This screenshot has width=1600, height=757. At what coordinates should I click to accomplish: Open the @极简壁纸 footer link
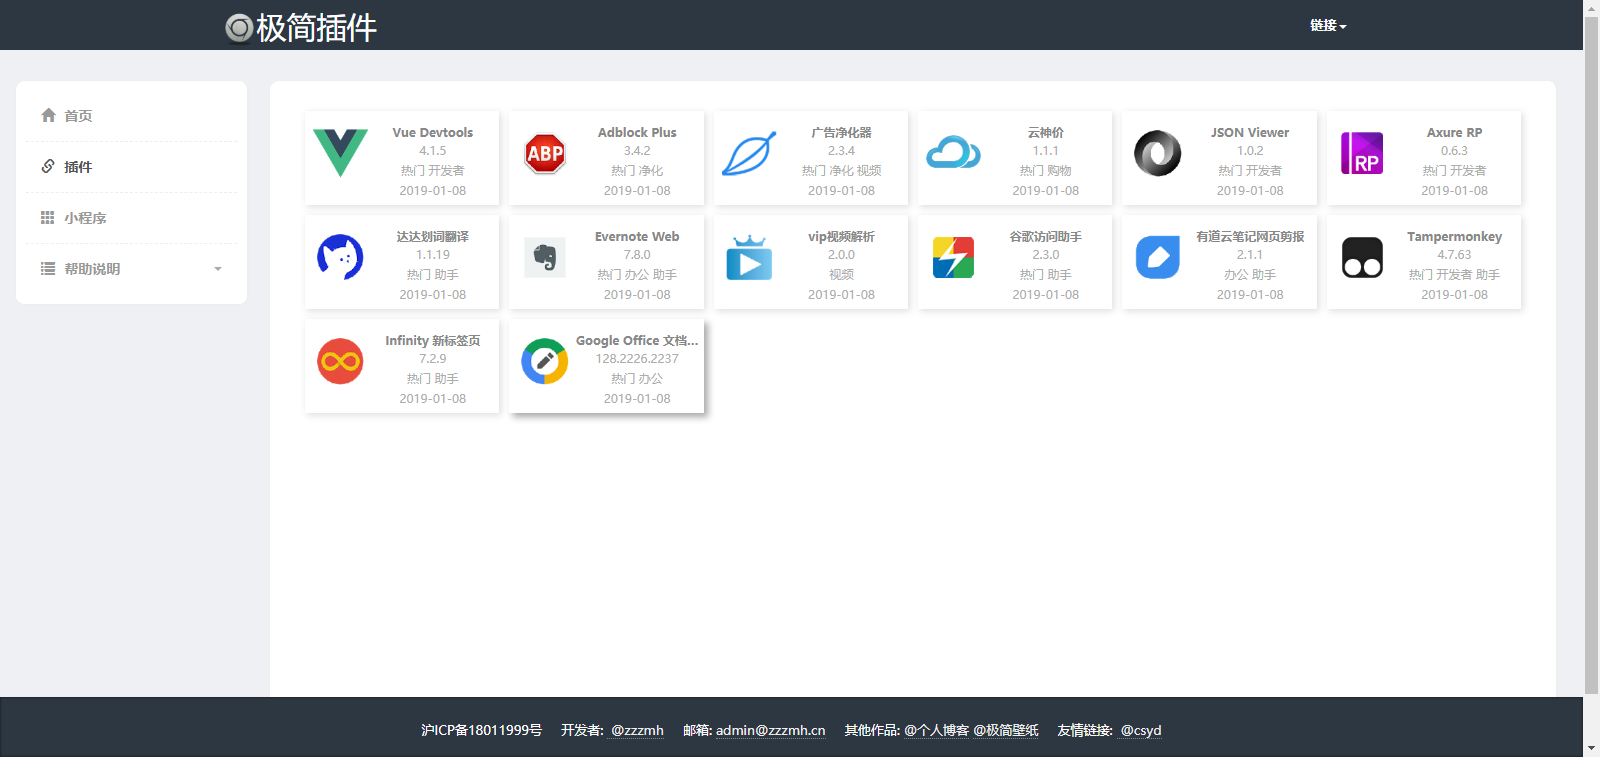[x=1006, y=730]
